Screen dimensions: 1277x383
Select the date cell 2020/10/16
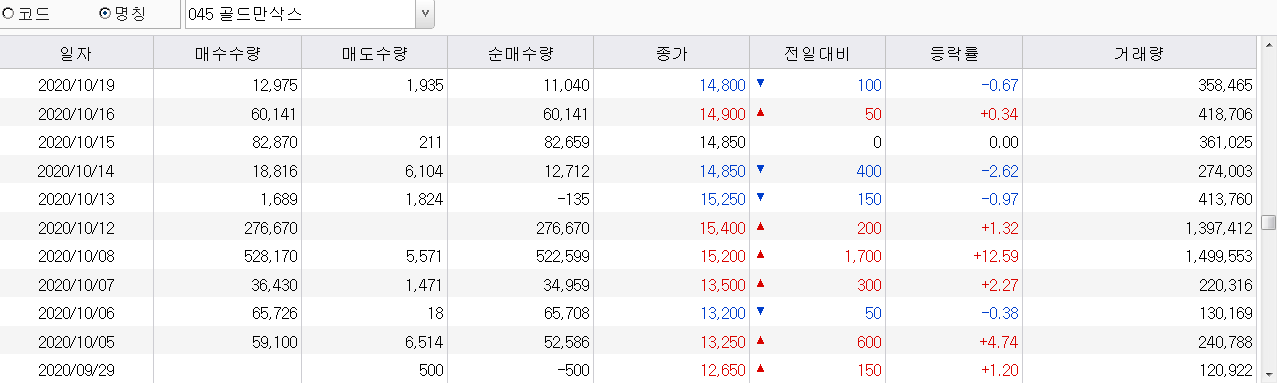(x=76, y=114)
